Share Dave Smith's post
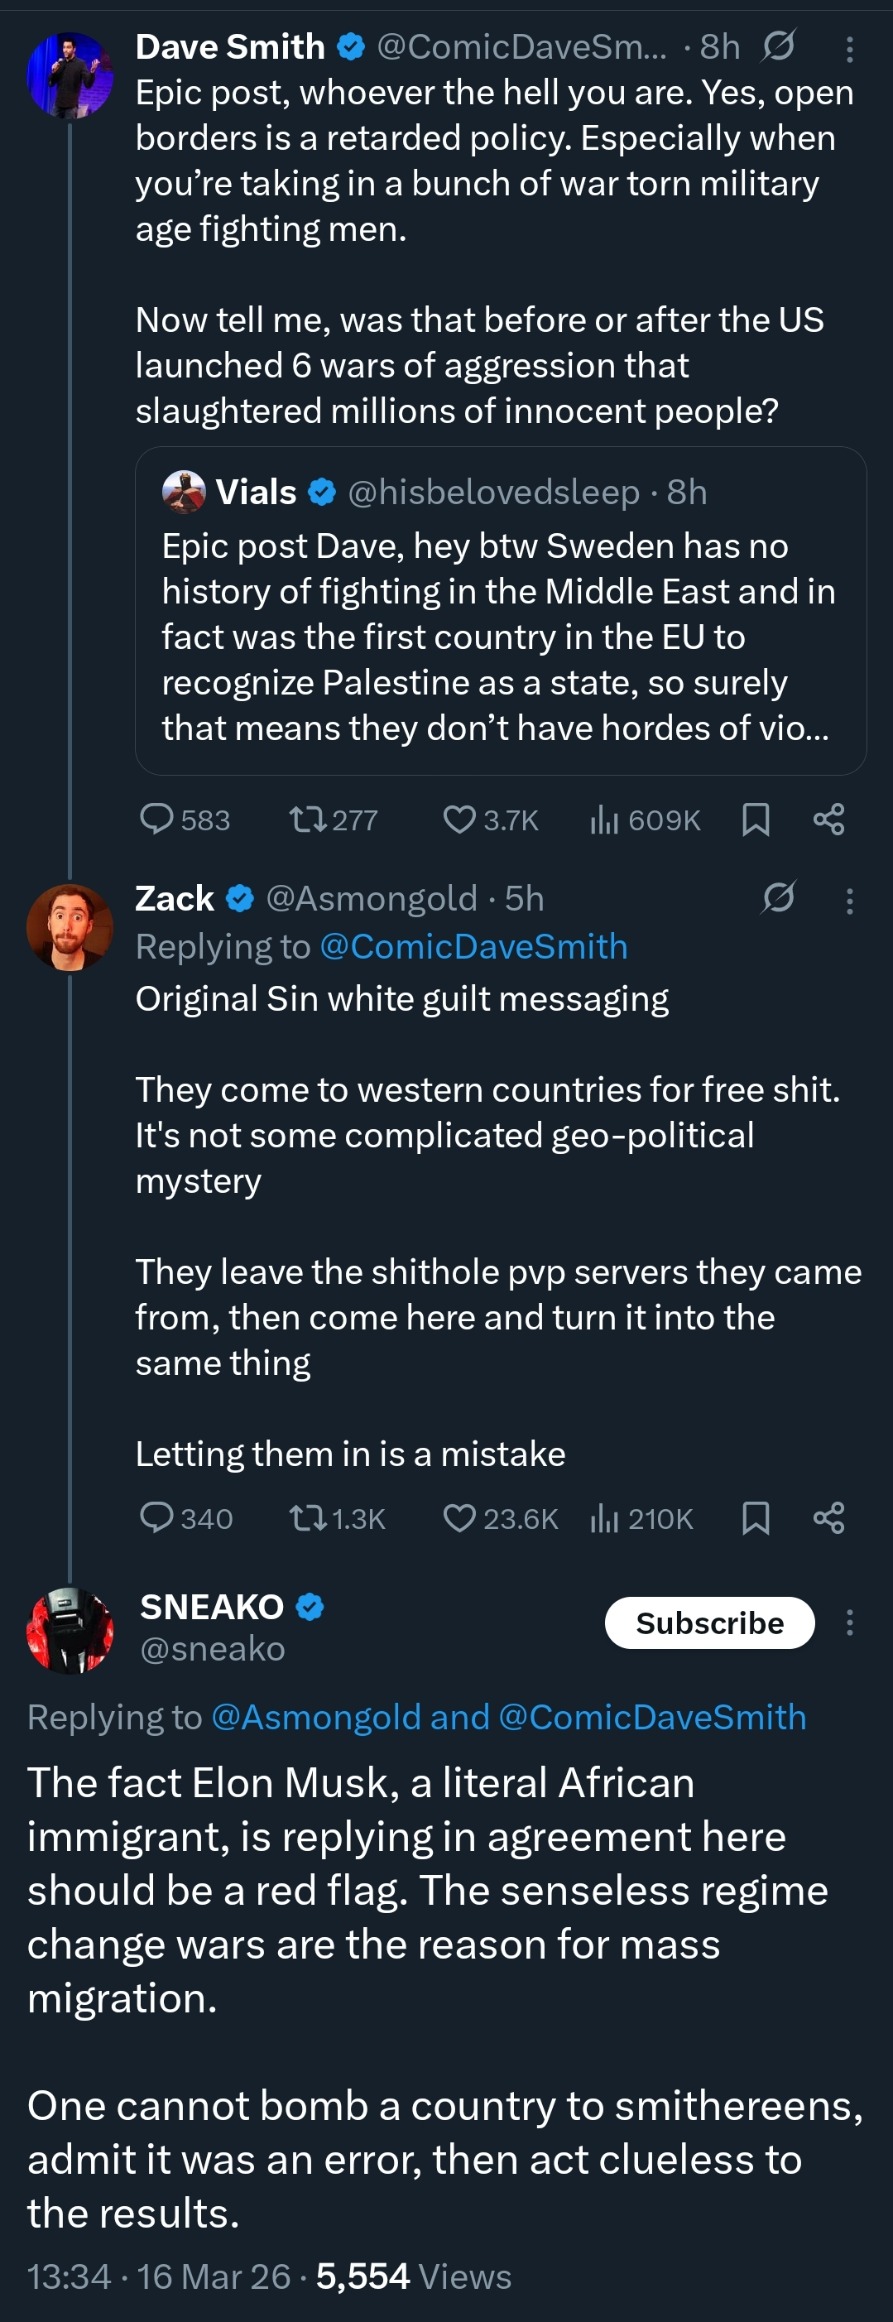 pyautogui.click(x=829, y=820)
